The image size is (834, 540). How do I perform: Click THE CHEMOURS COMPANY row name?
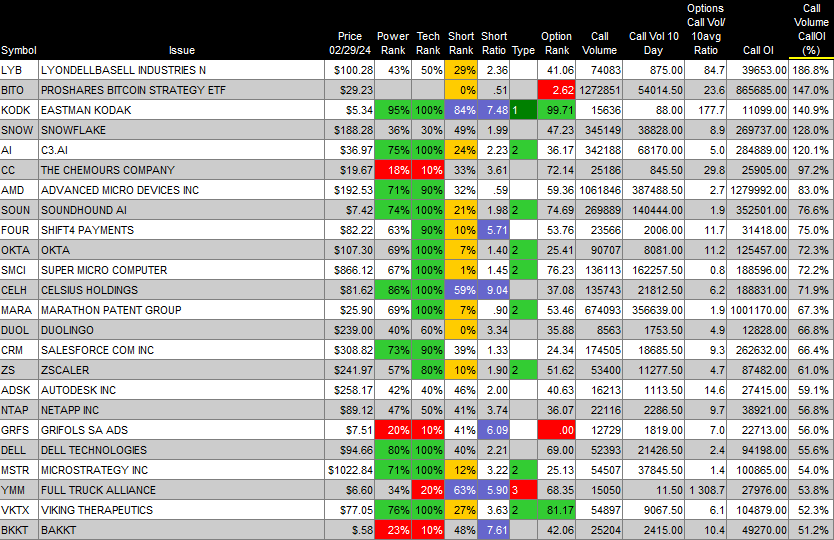(x=108, y=170)
